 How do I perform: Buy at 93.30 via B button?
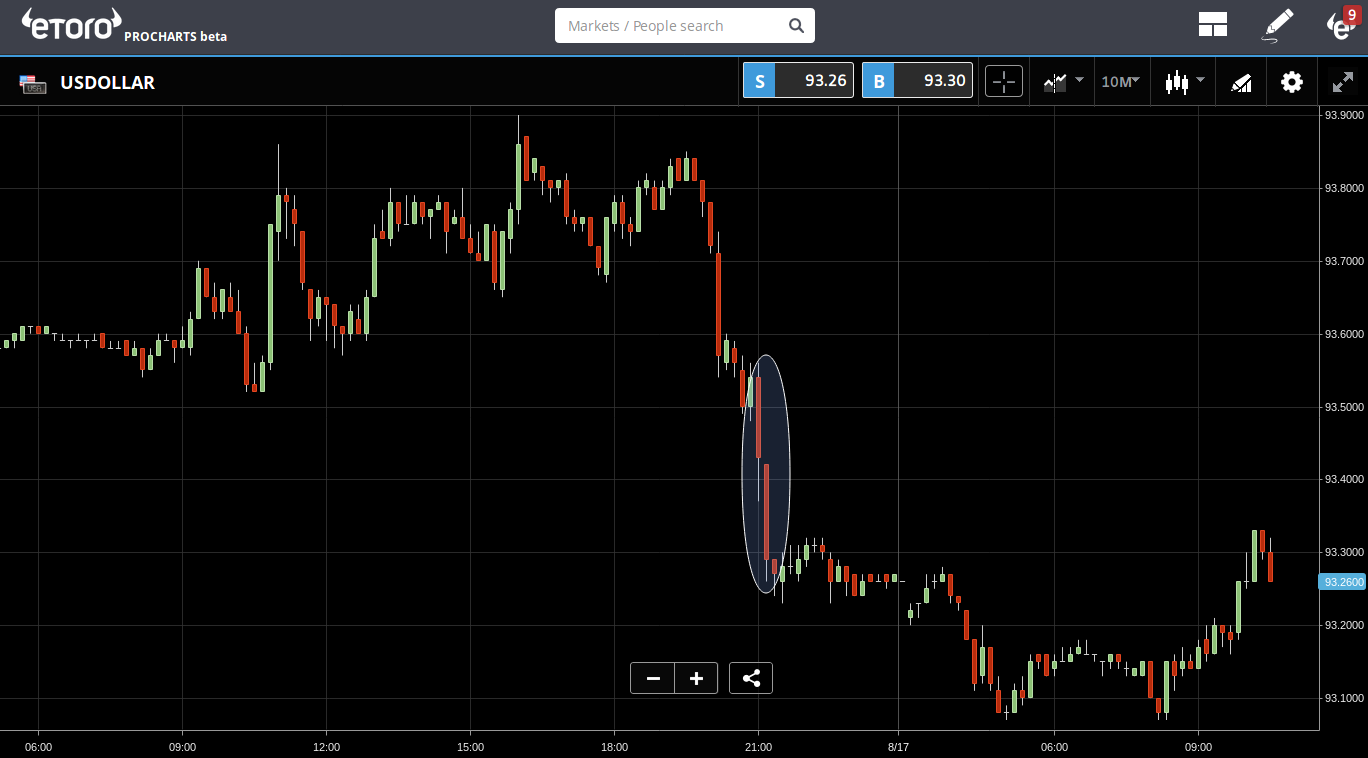tap(917, 81)
